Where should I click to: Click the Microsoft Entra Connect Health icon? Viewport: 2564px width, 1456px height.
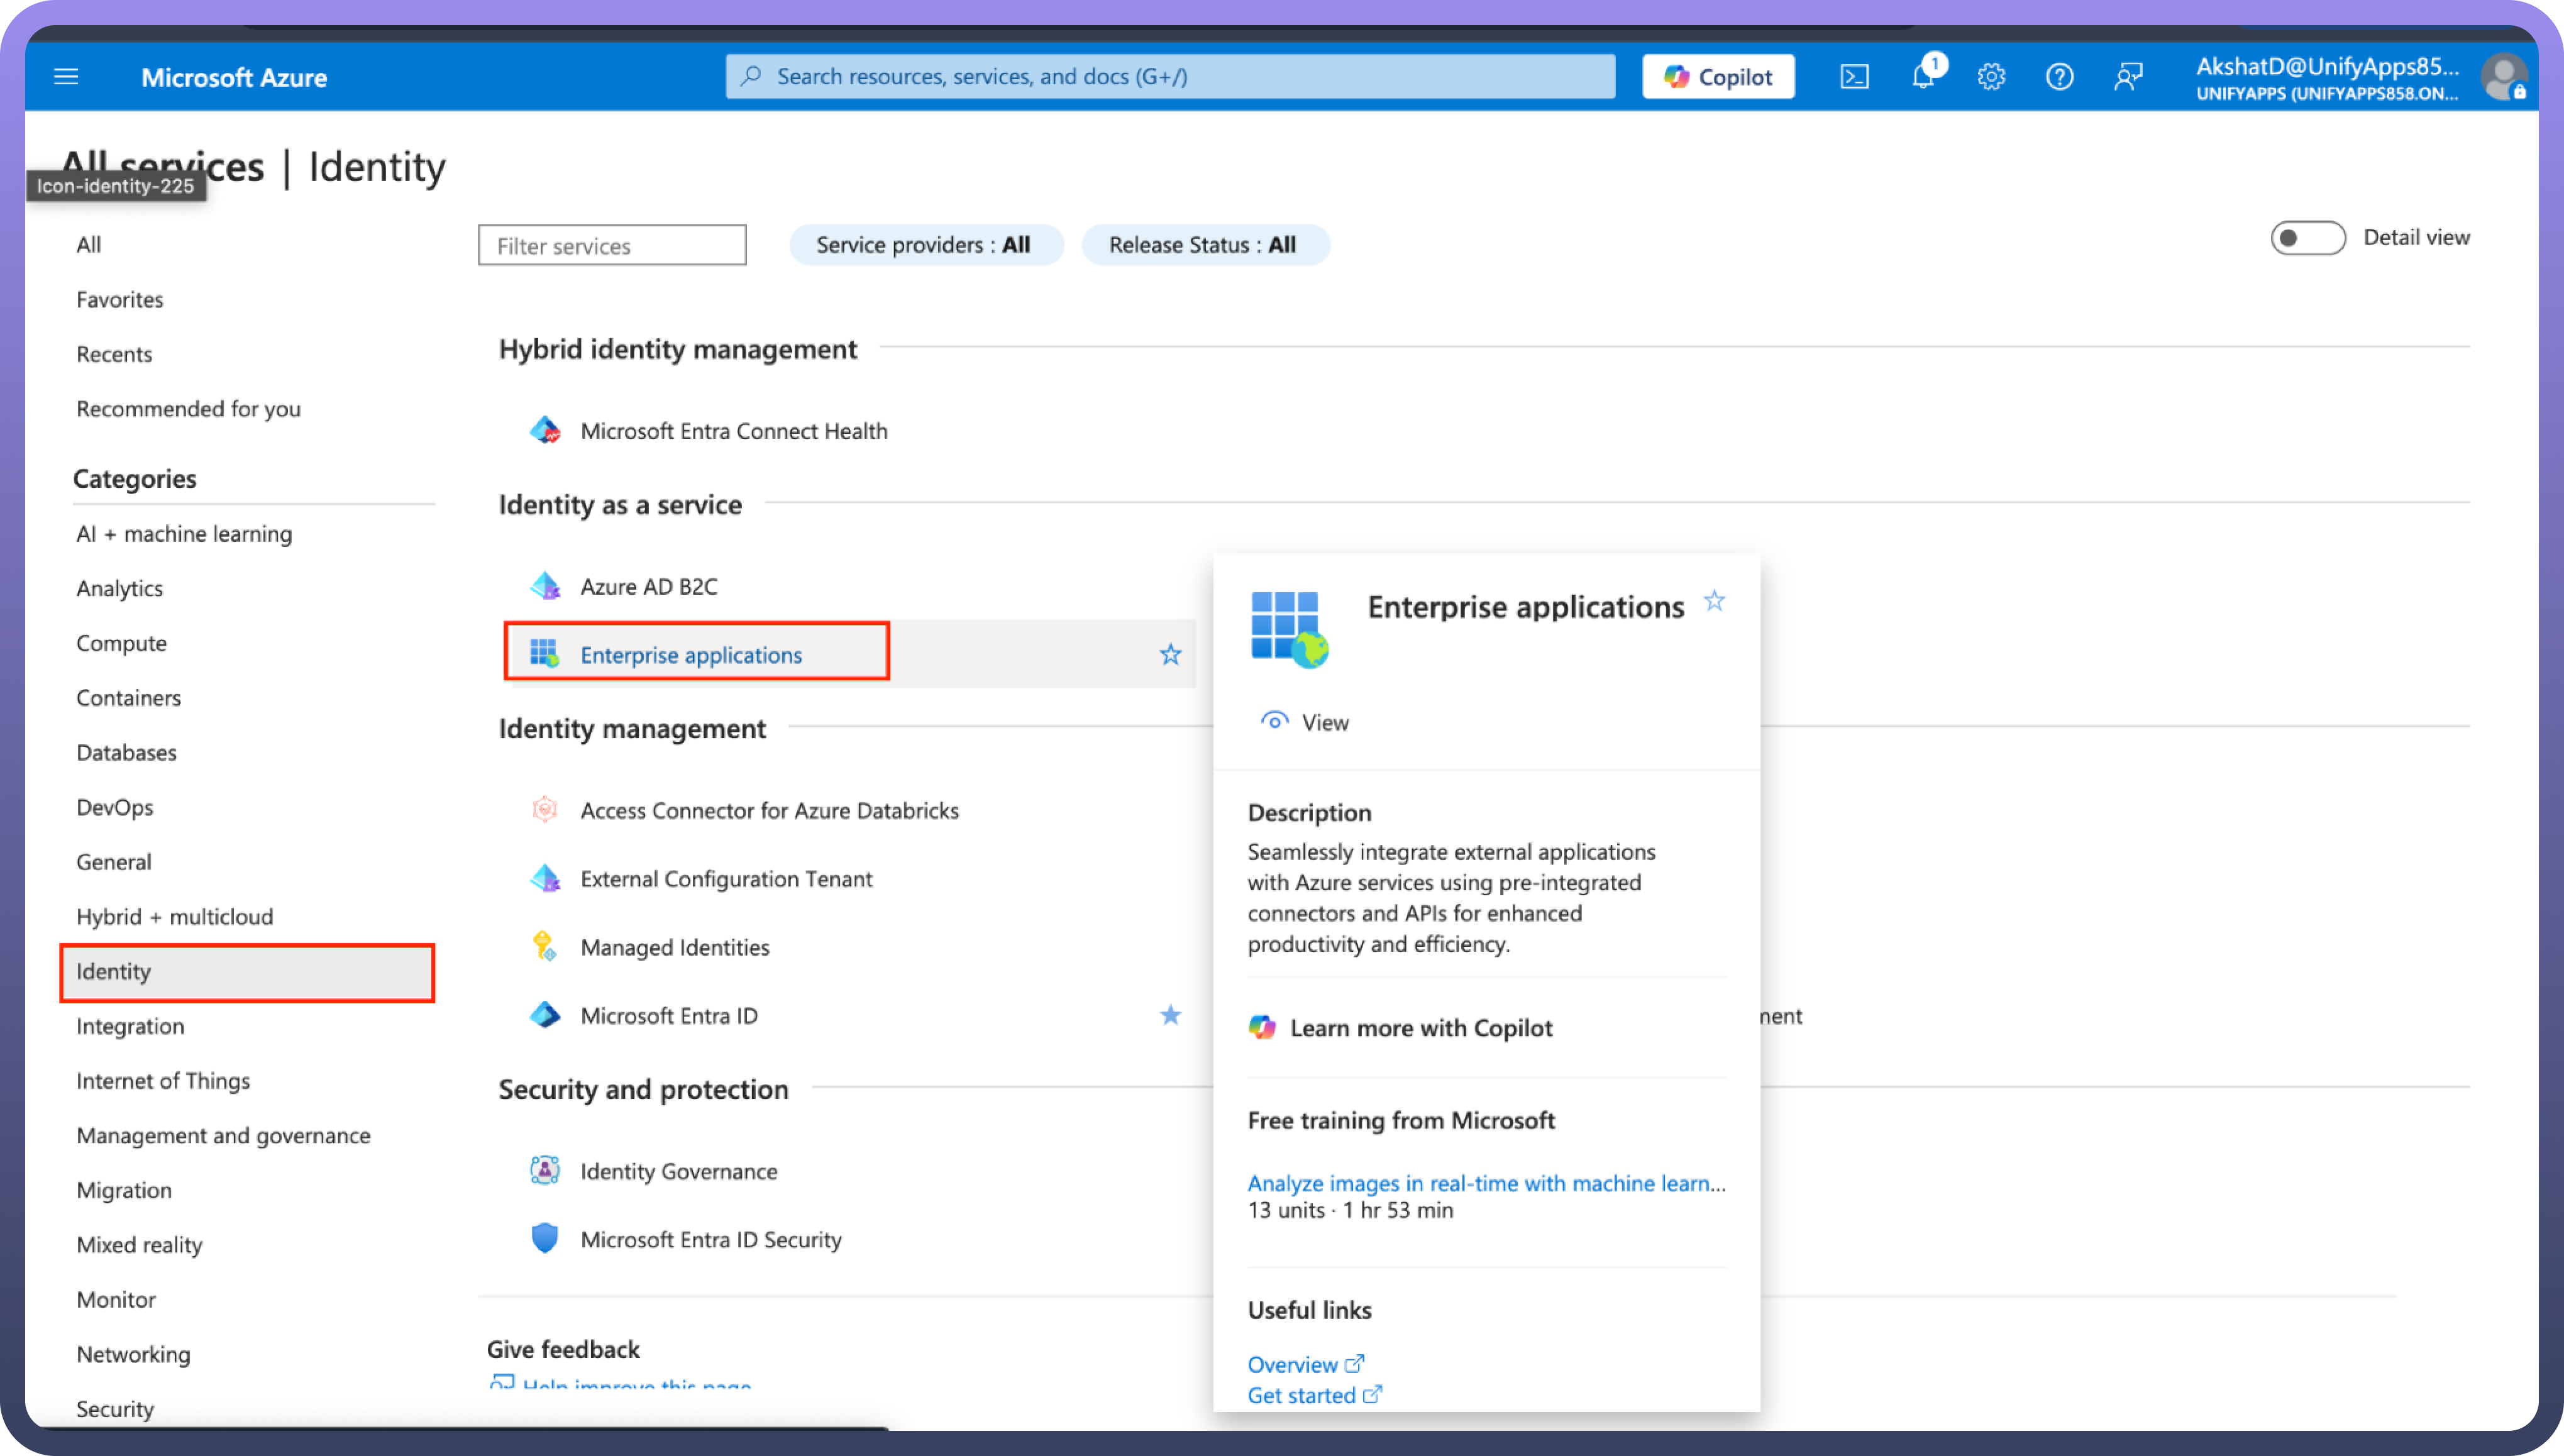pyautogui.click(x=545, y=430)
